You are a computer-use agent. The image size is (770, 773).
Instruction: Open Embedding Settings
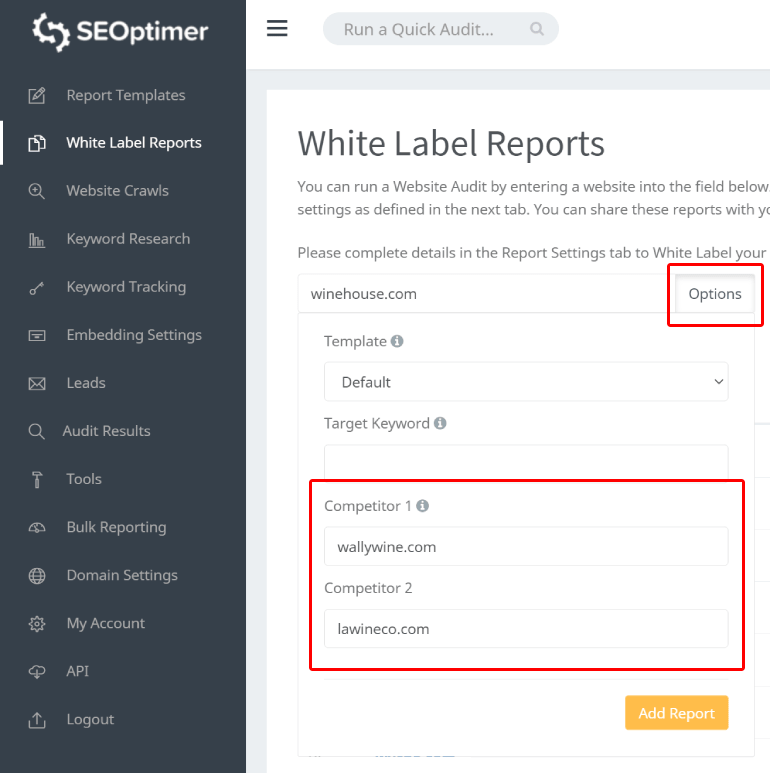click(134, 335)
